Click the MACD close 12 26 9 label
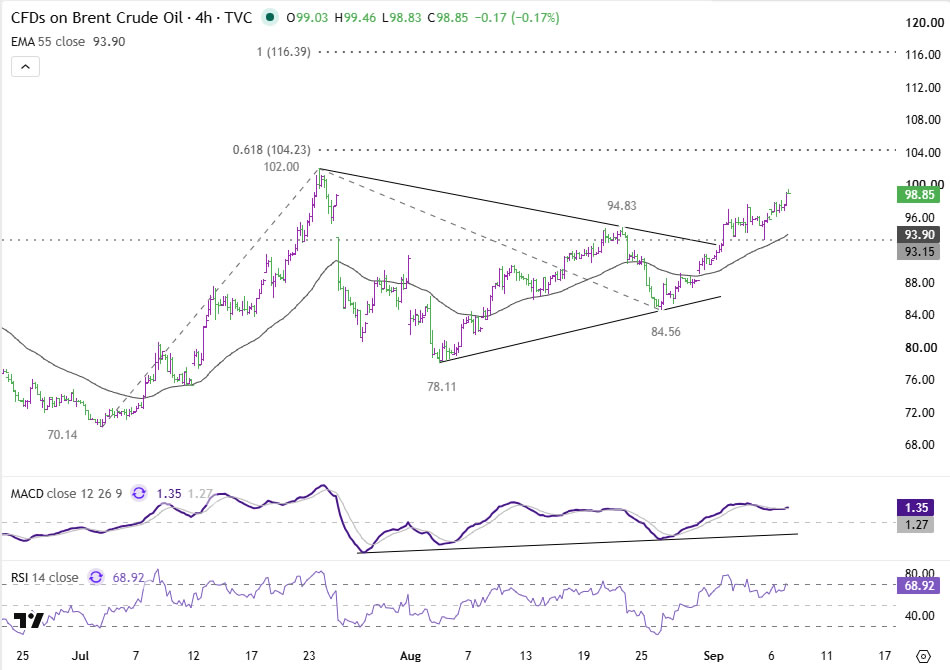The height and width of the screenshot is (670, 950). 67,494
